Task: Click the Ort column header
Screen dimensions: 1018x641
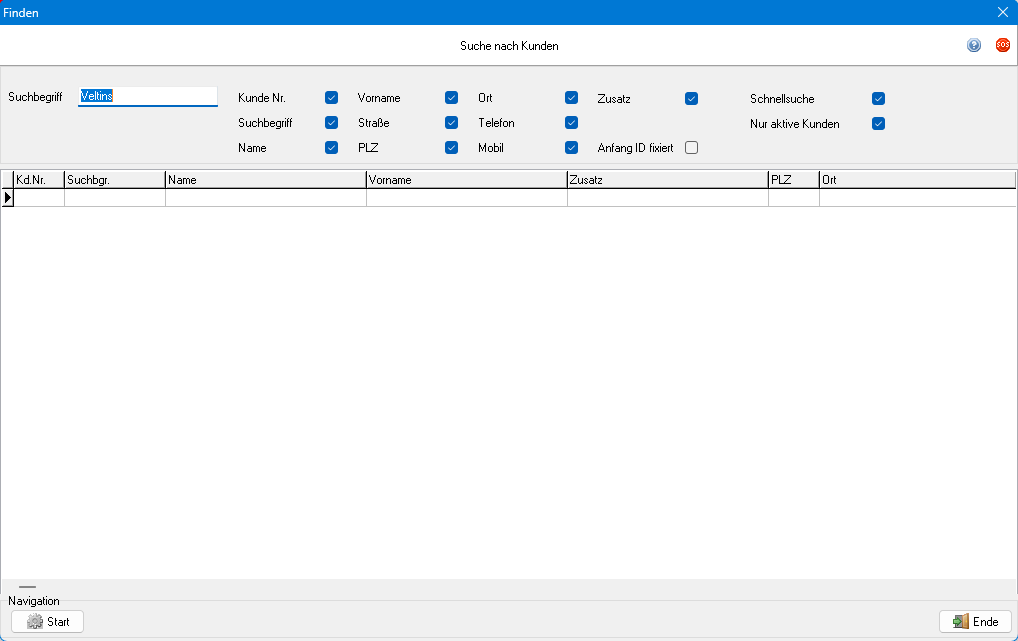Action: tap(916, 180)
